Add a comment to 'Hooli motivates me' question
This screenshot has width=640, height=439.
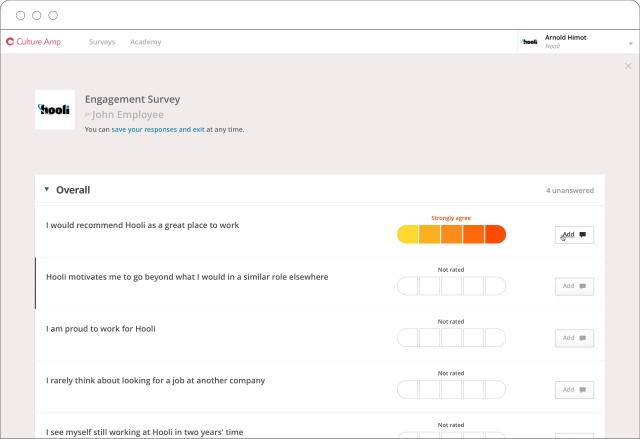[x=574, y=286]
